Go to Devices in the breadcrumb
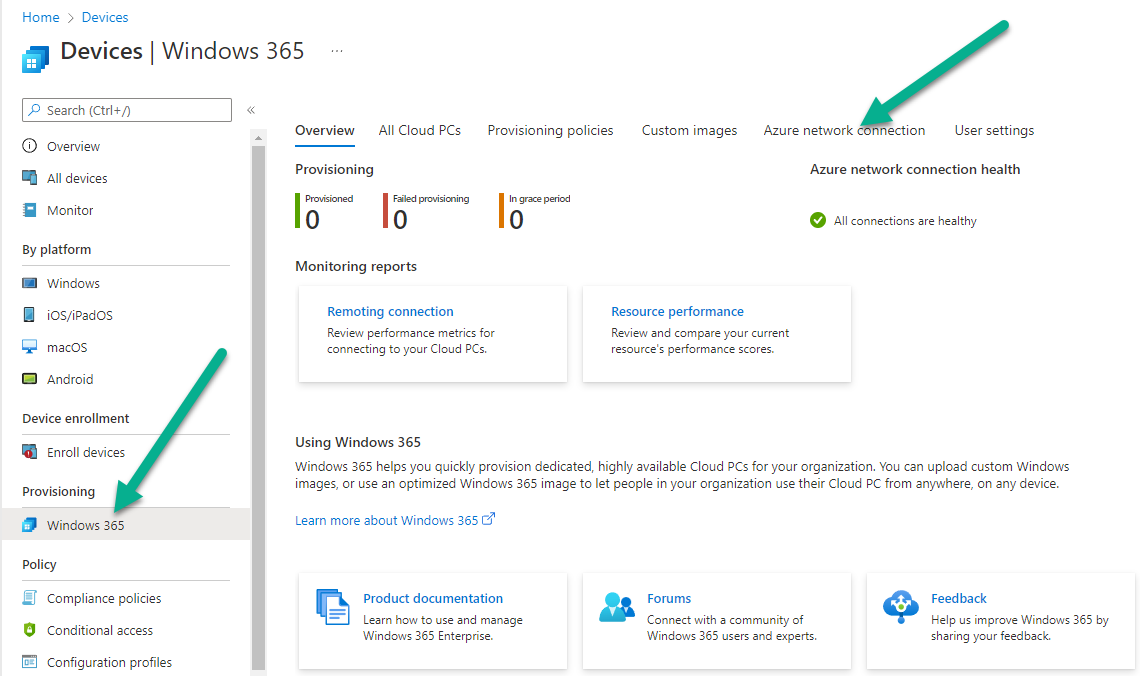 pos(105,17)
